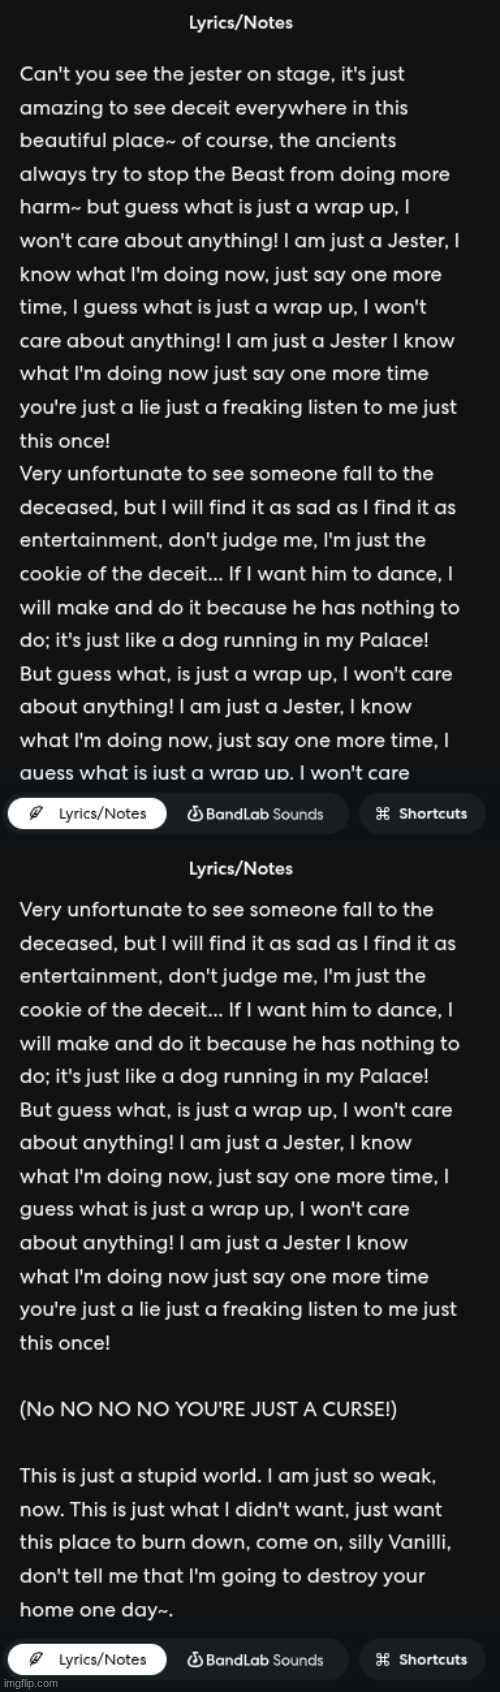The width and height of the screenshot is (500, 1692).
Task: Place cursor in "This is just a stupid world" line
Action: [228, 1476]
